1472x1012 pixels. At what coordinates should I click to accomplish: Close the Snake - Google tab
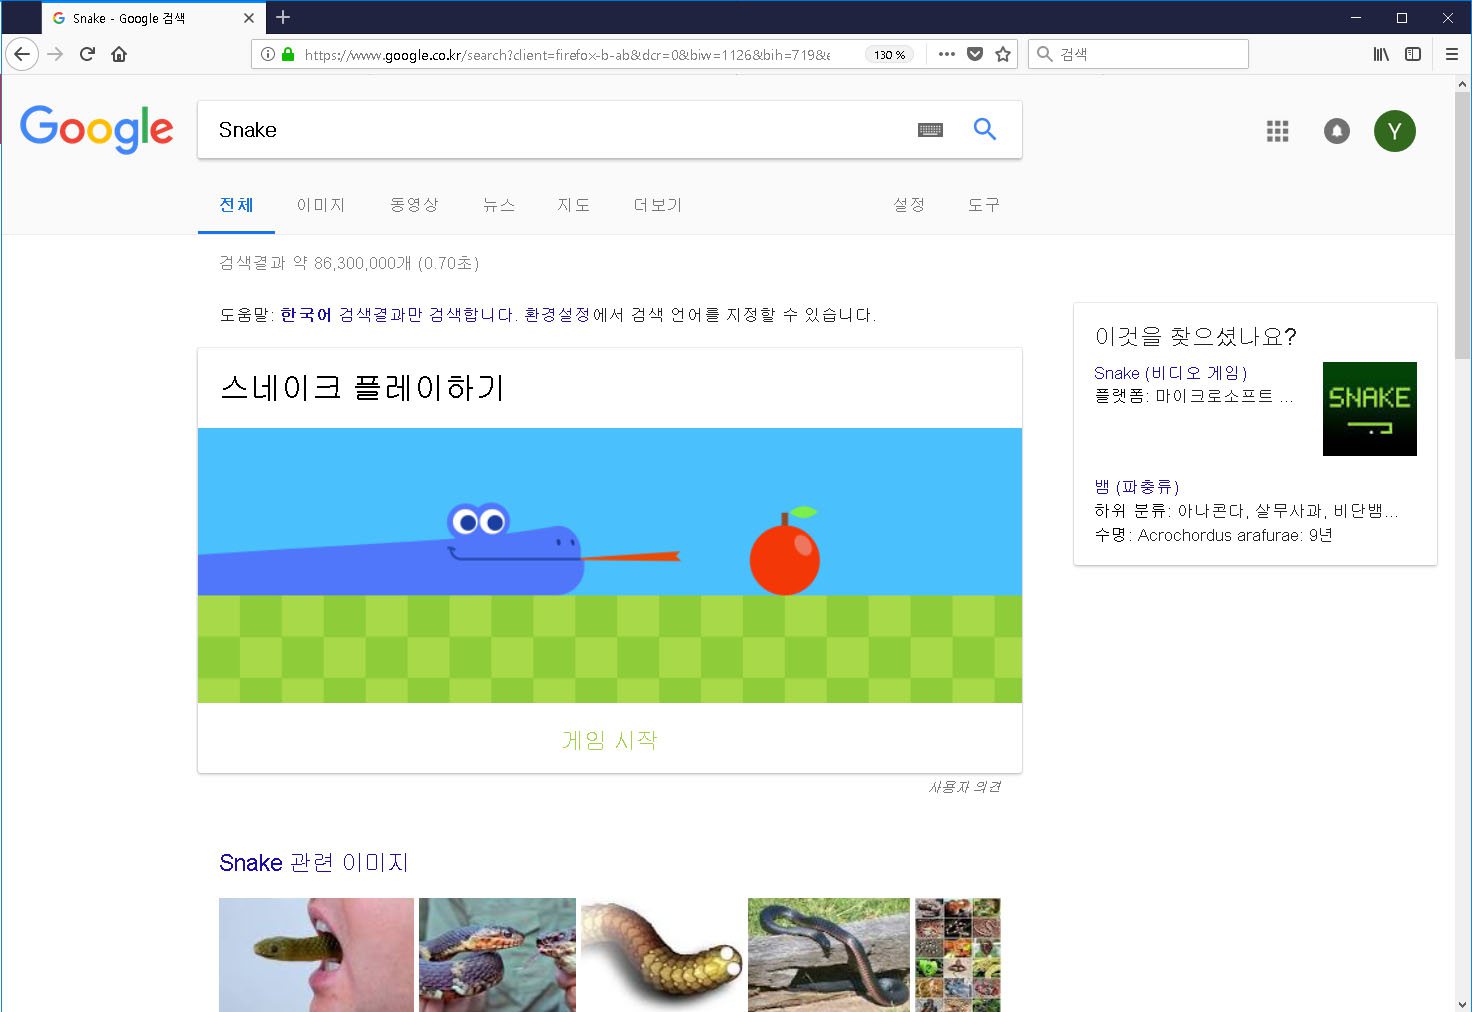pyautogui.click(x=249, y=18)
